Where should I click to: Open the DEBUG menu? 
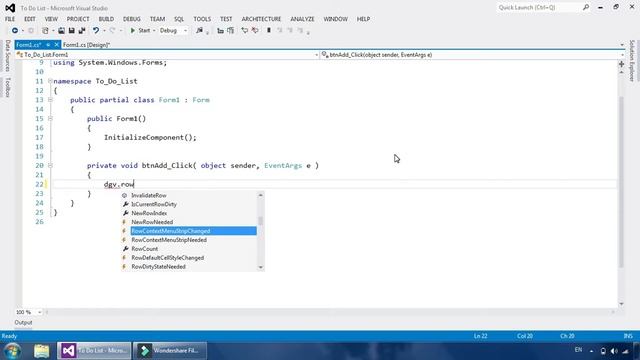pos(131,19)
